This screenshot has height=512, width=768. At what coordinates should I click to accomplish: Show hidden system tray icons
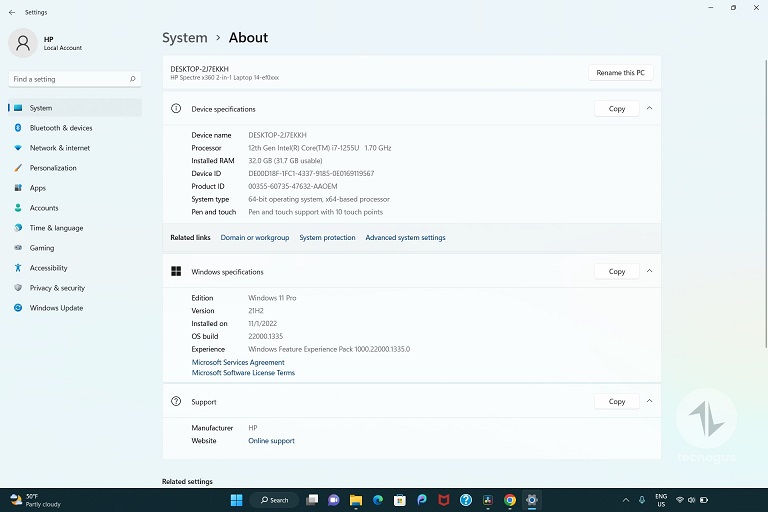pyautogui.click(x=626, y=500)
